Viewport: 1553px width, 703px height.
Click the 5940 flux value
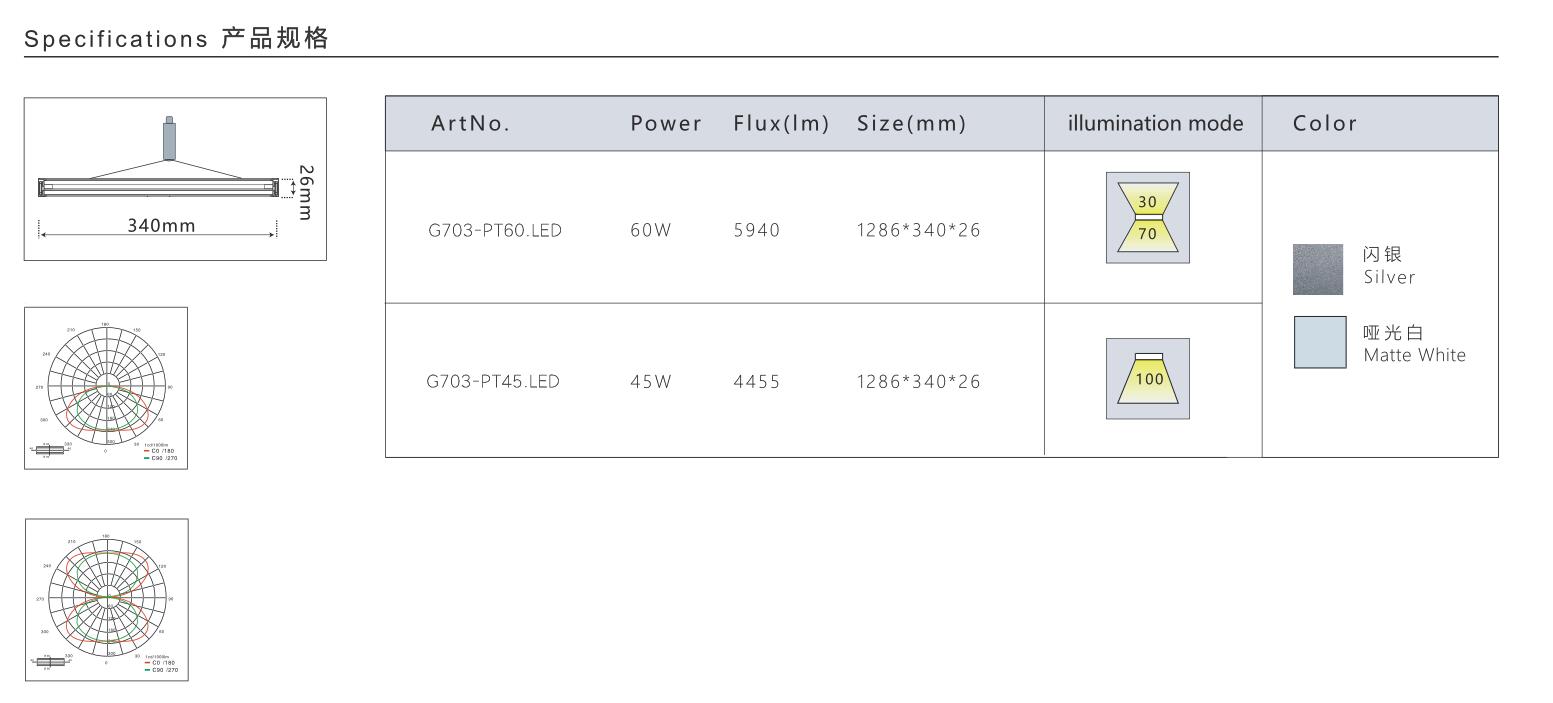click(756, 231)
